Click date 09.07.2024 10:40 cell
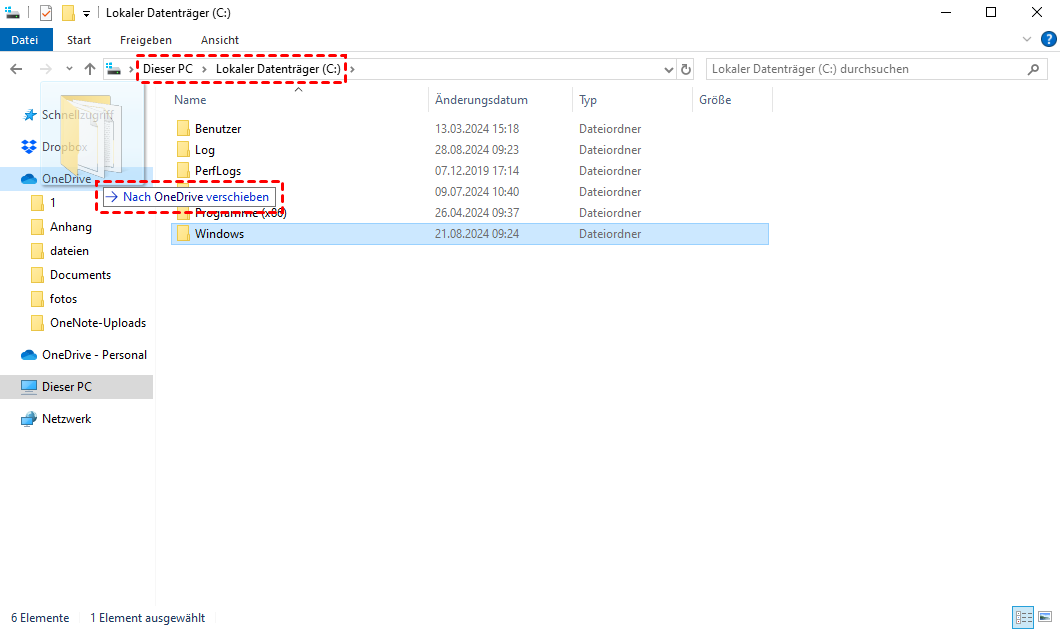Viewport: 1061px width, 629px height. 477,191
